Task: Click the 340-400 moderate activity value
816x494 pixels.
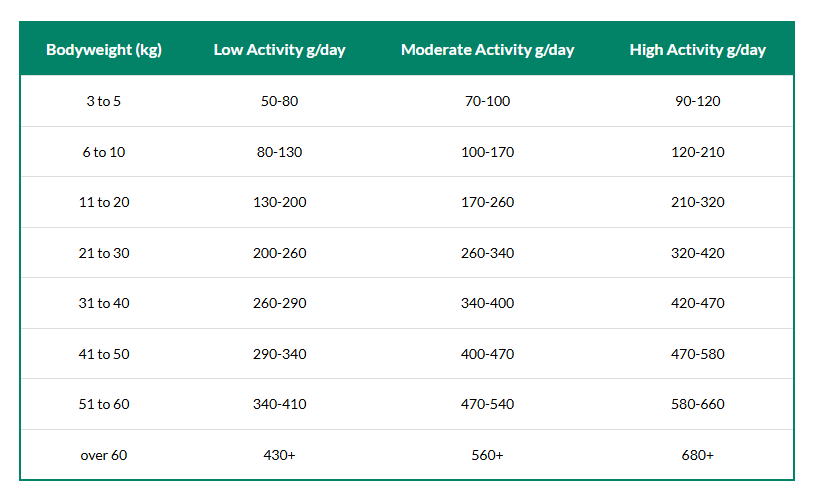Action: tap(487, 303)
